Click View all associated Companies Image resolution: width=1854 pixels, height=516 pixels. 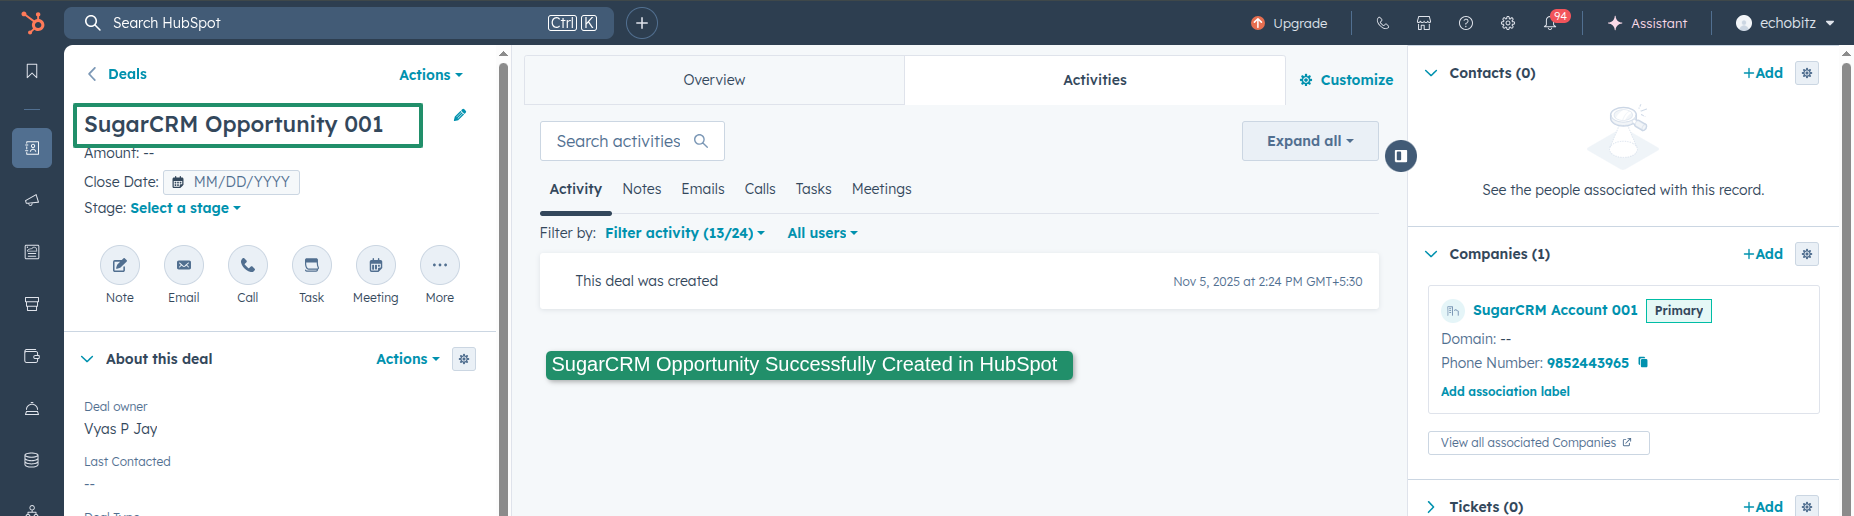pos(1538,443)
